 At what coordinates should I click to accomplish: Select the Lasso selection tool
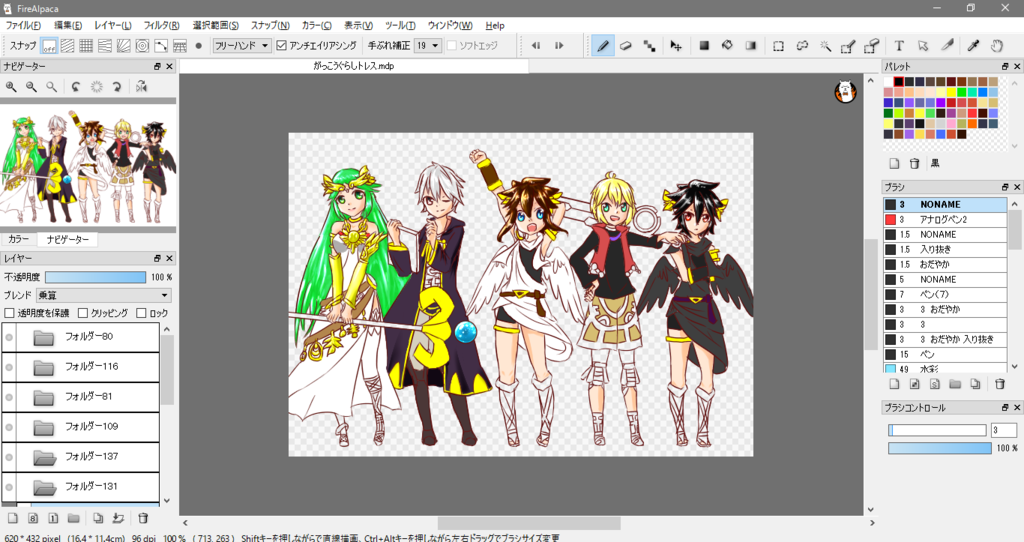802,46
